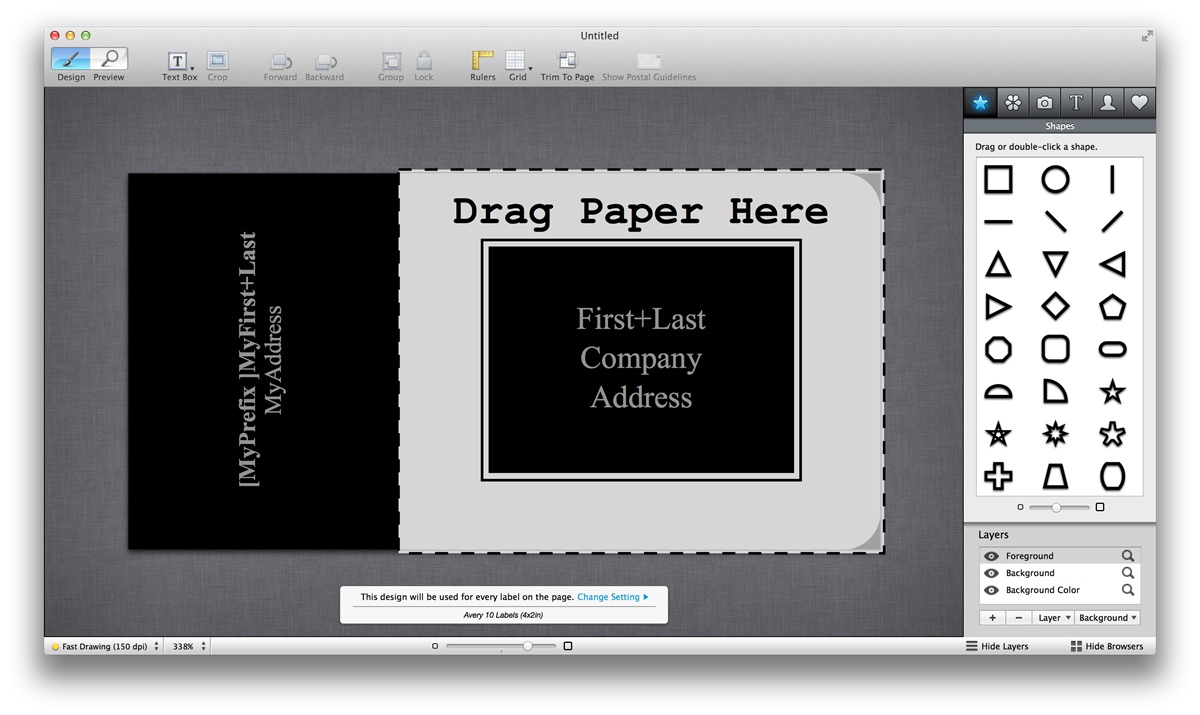Click the magnifier on Background Color layer
The image size is (1200, 715).
pyautogui.click(x=1127, y=590)
